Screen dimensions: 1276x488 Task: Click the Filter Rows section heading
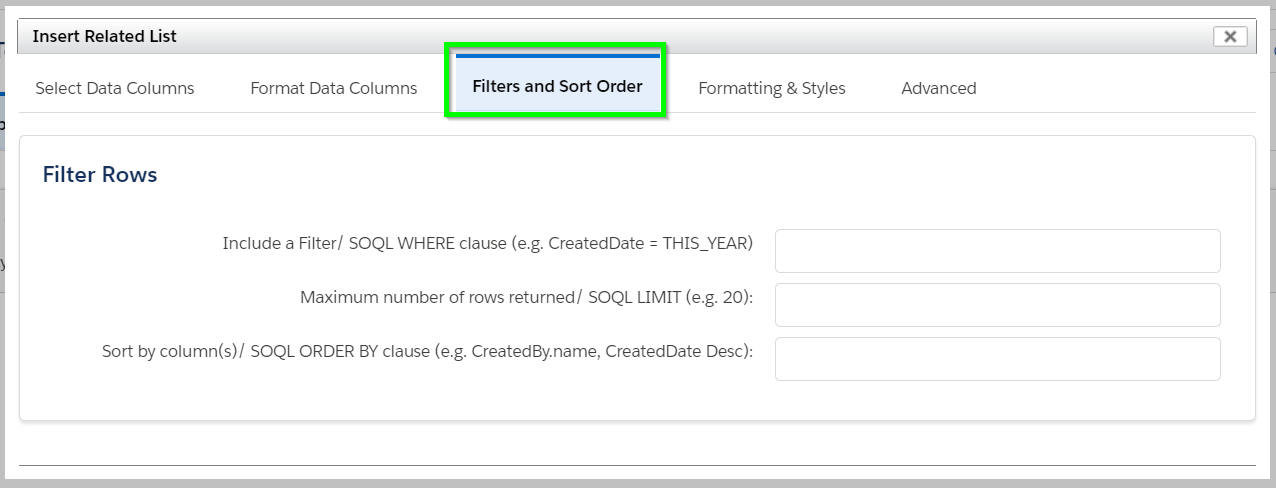(100, 175)
